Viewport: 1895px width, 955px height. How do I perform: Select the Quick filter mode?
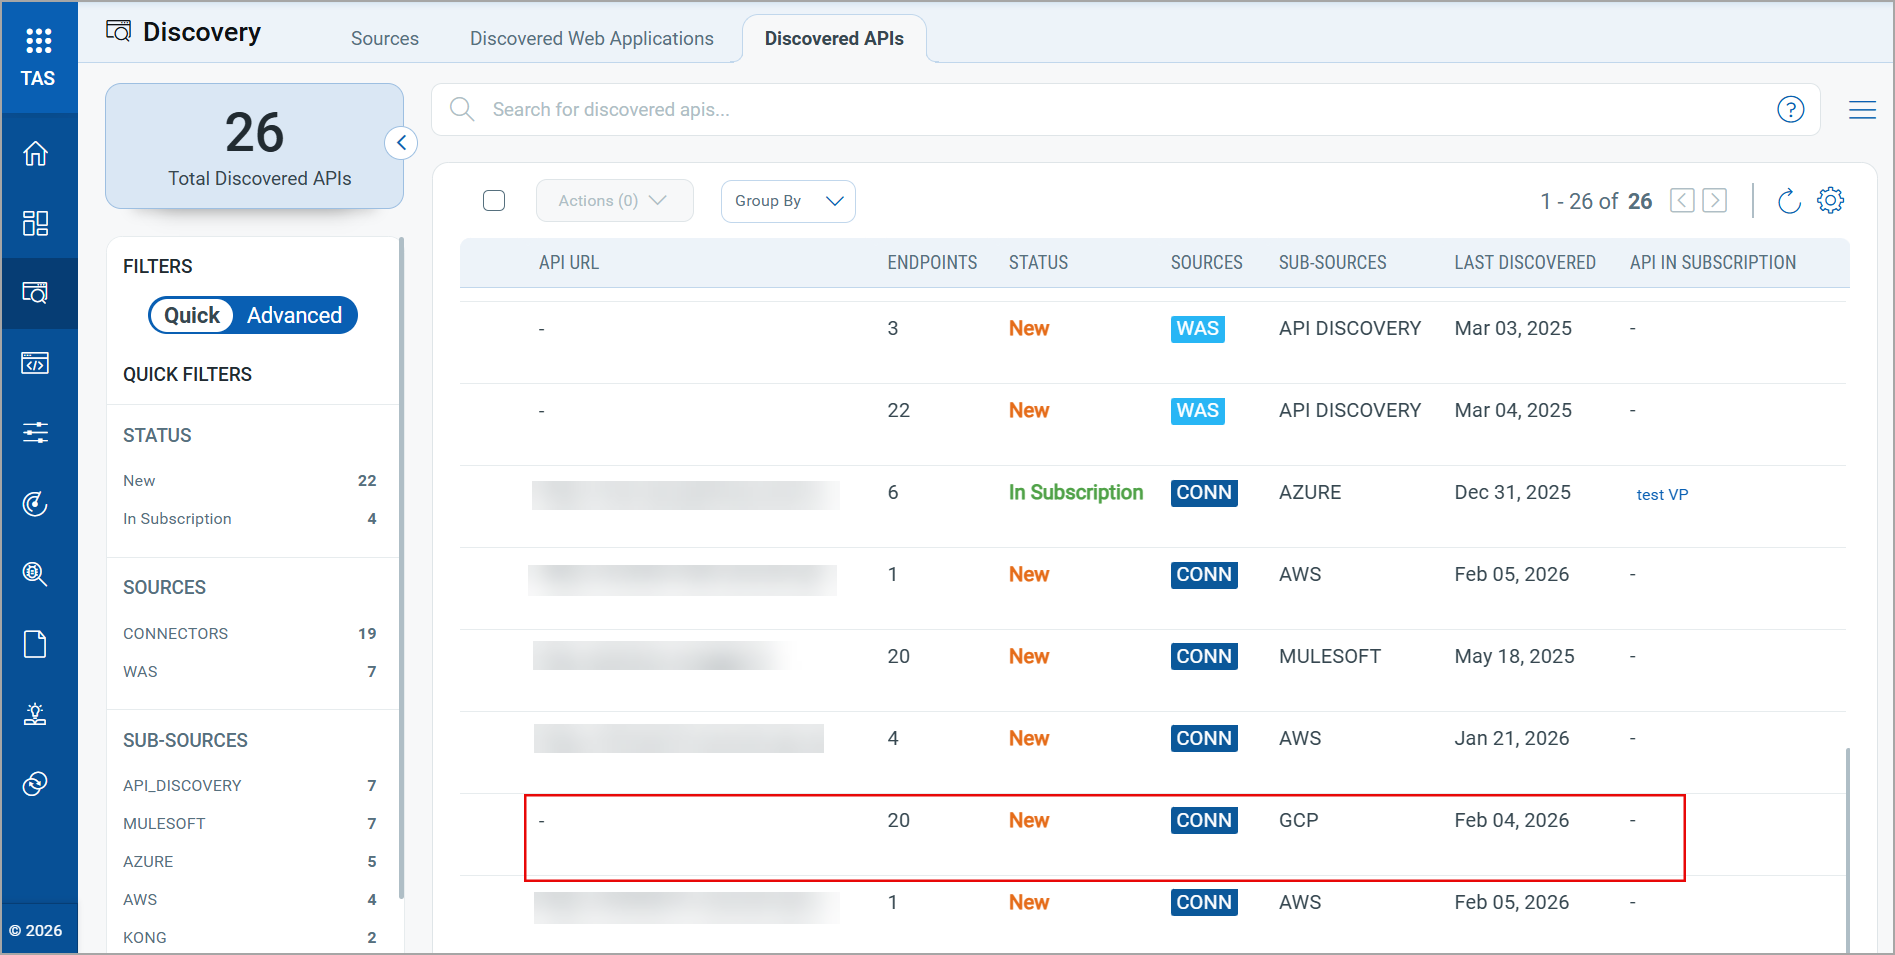click(192, 316)
